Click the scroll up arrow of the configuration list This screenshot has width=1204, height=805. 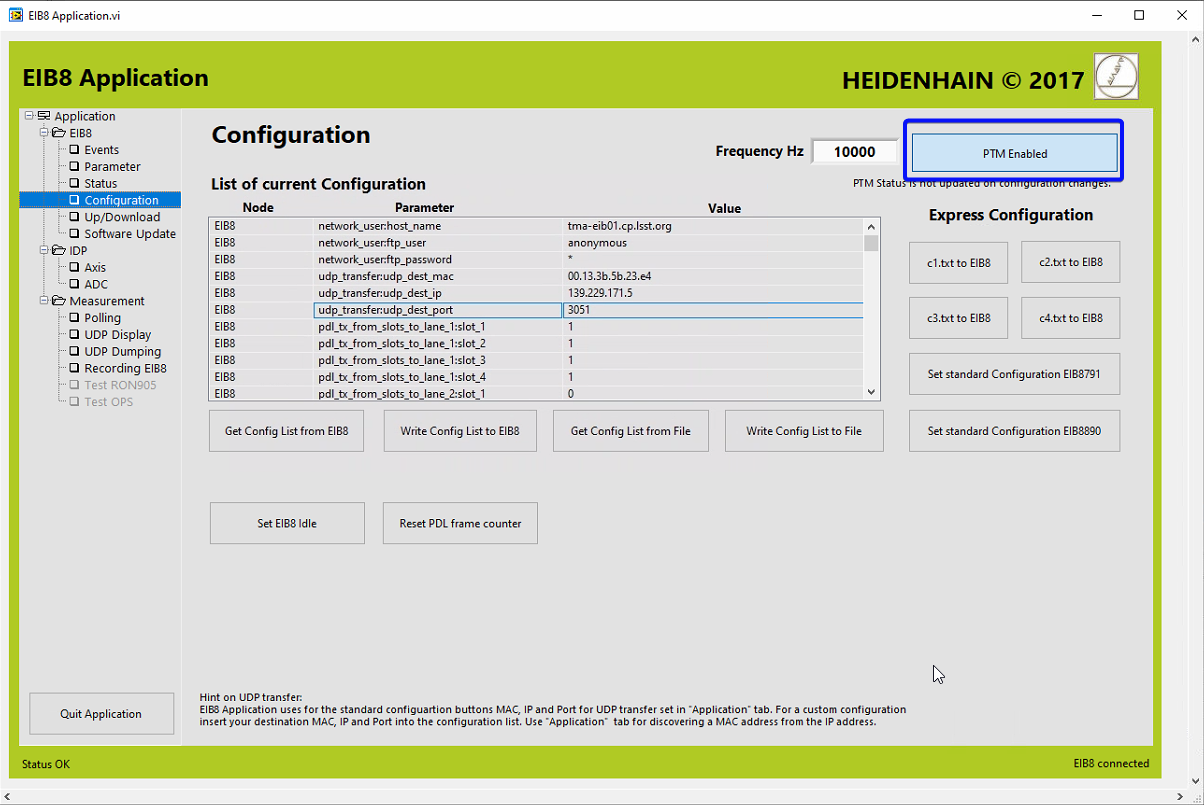(871, 226)
